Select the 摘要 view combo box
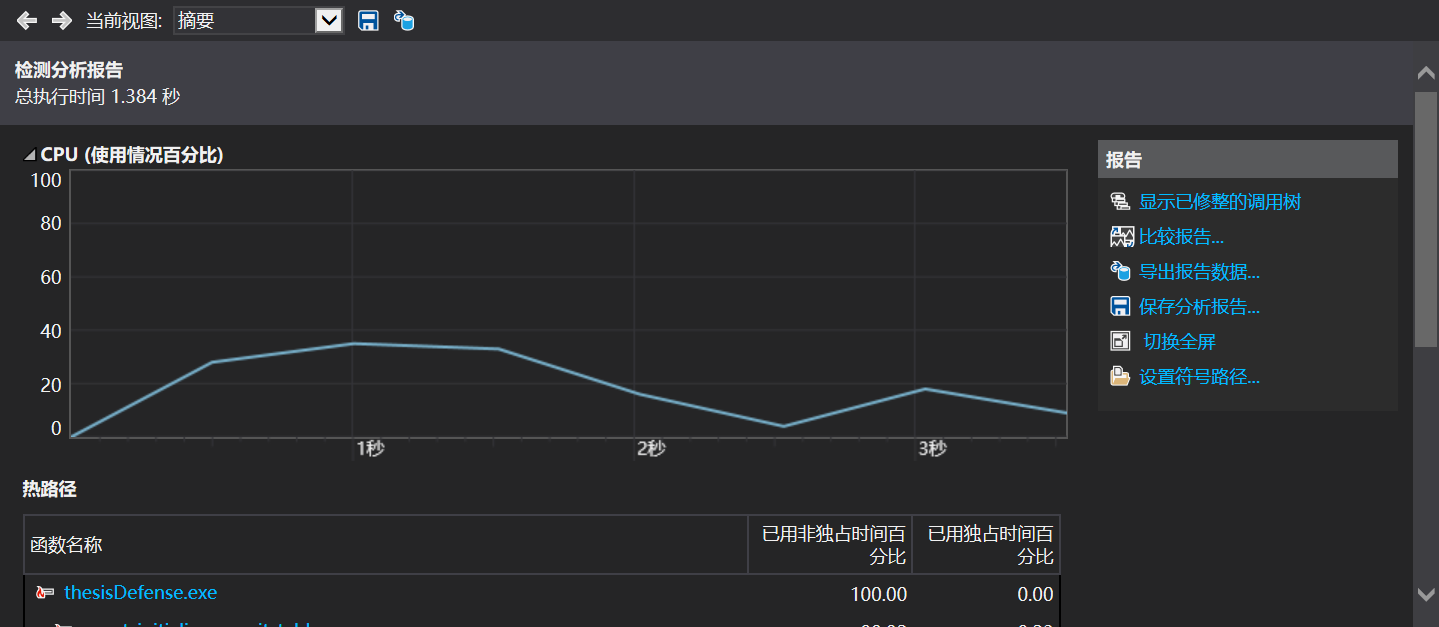This screenshot has height=627, width=1439. click(x=258, y=20)
